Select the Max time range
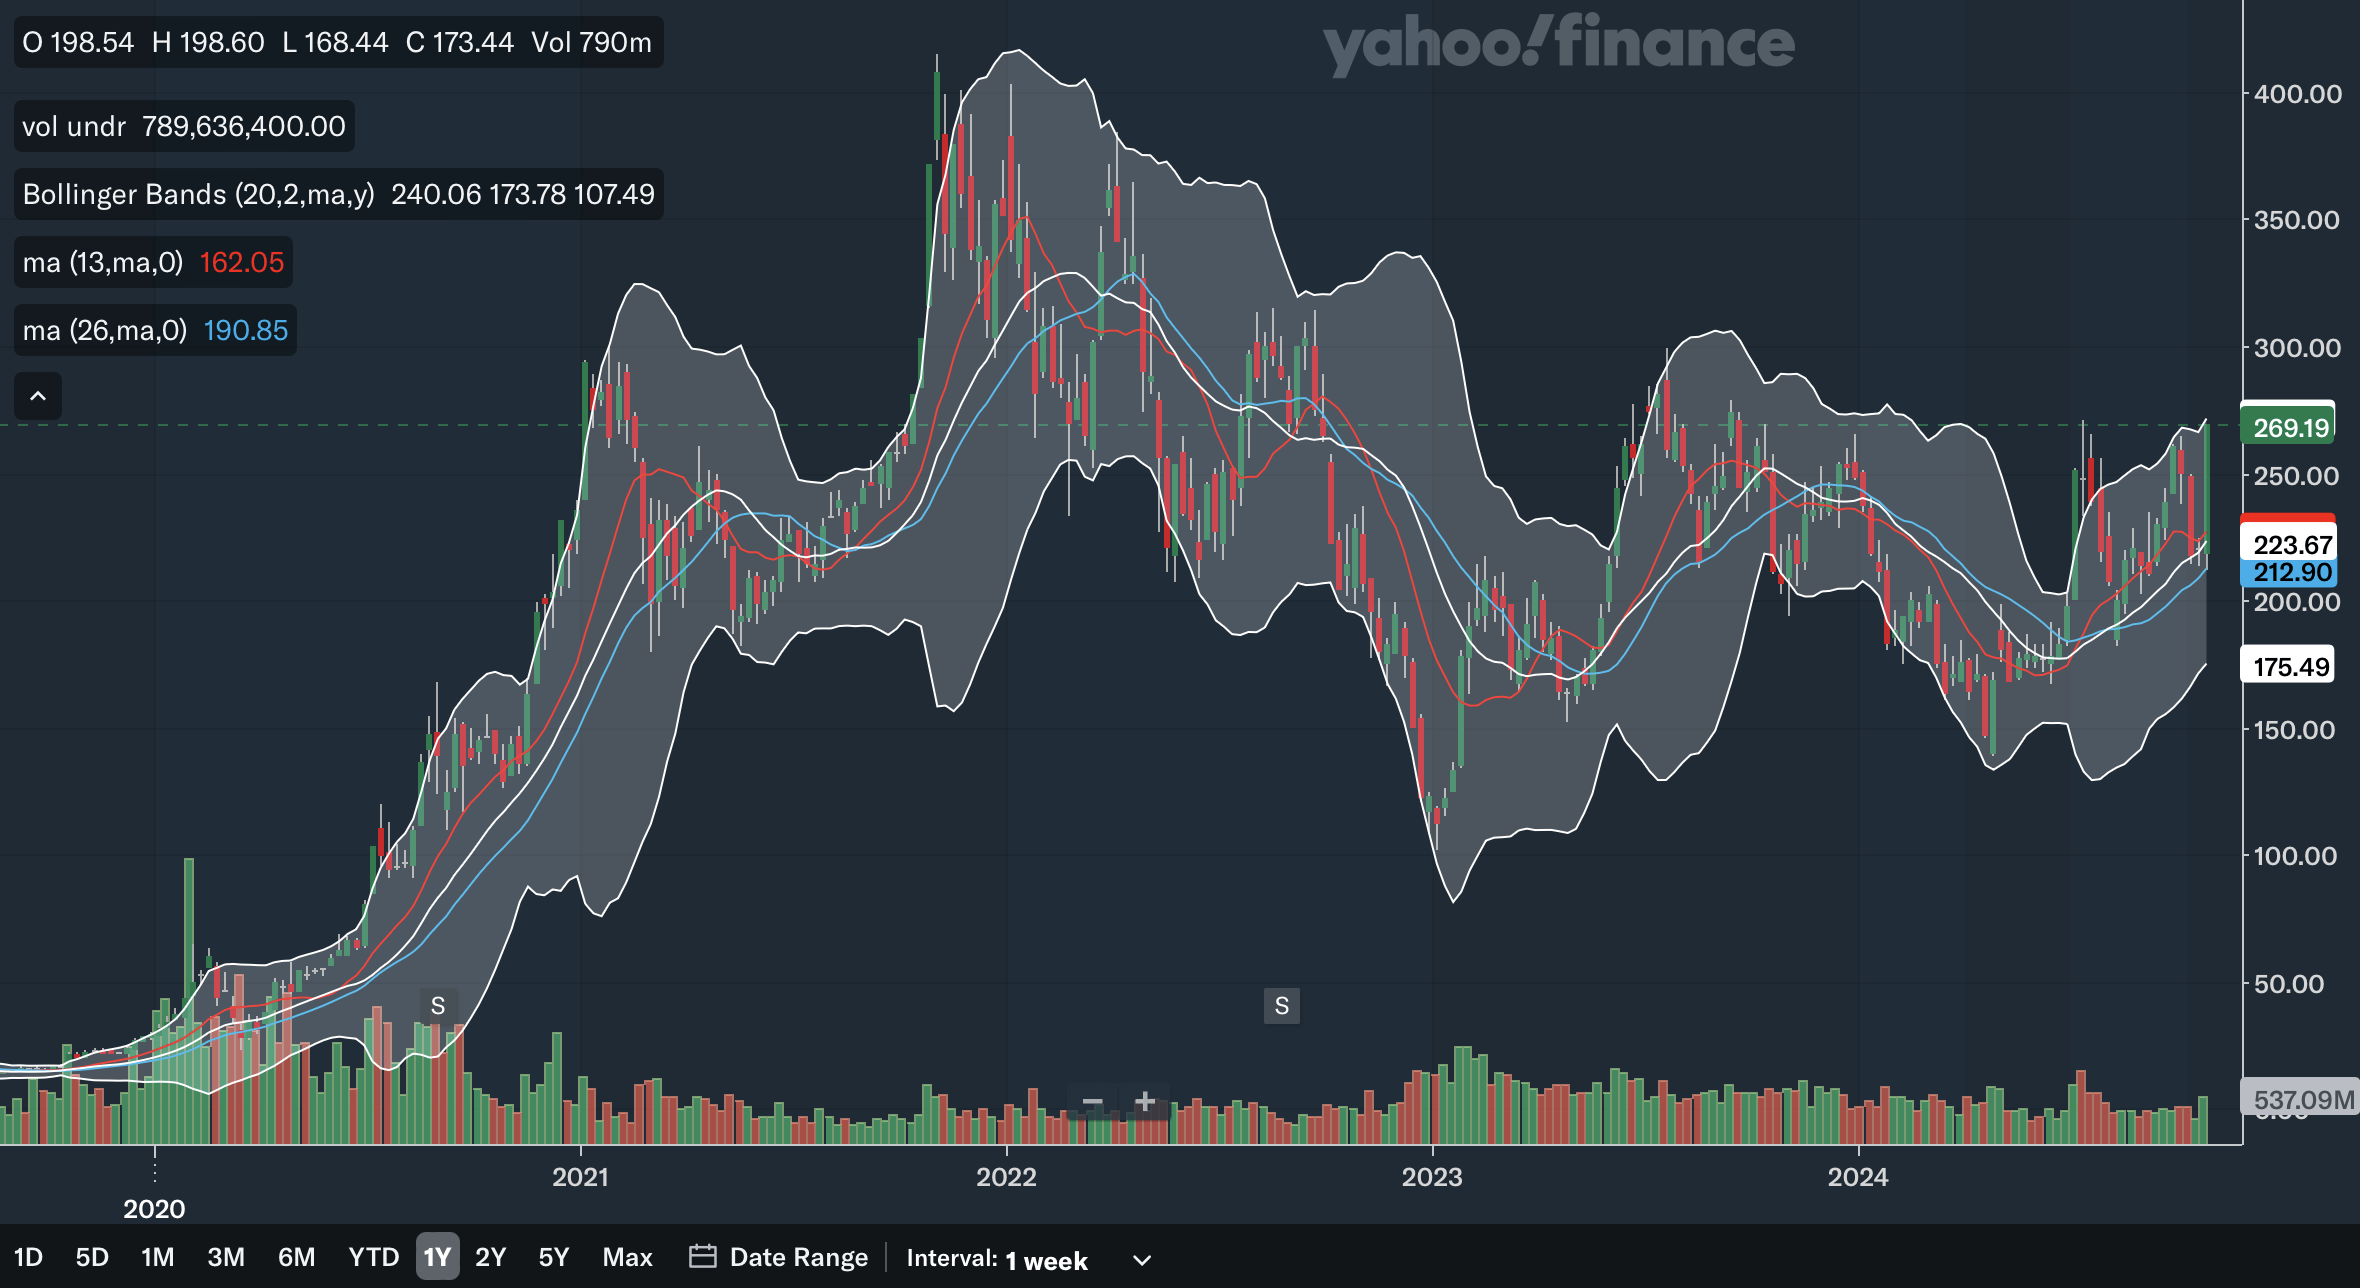 pyautogui.click(x=627, y=1257)
